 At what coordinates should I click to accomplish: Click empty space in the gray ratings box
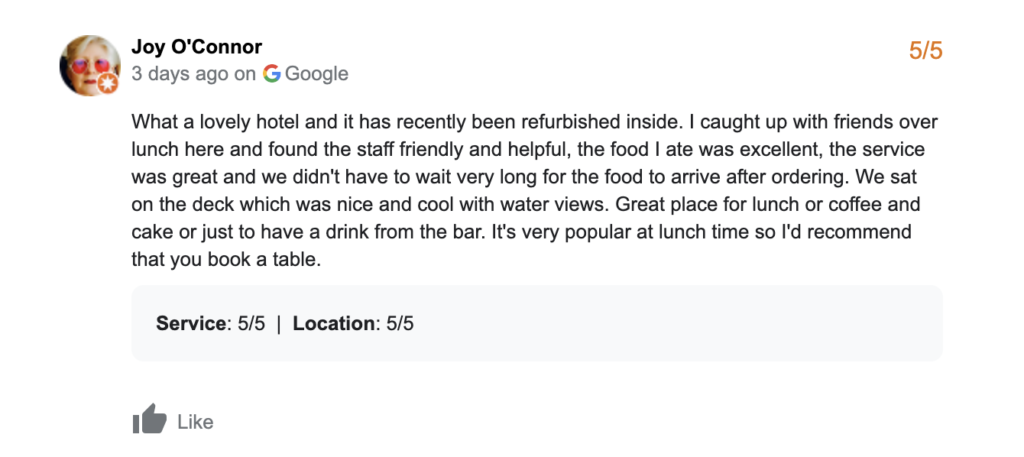click(x=680, y=324)
